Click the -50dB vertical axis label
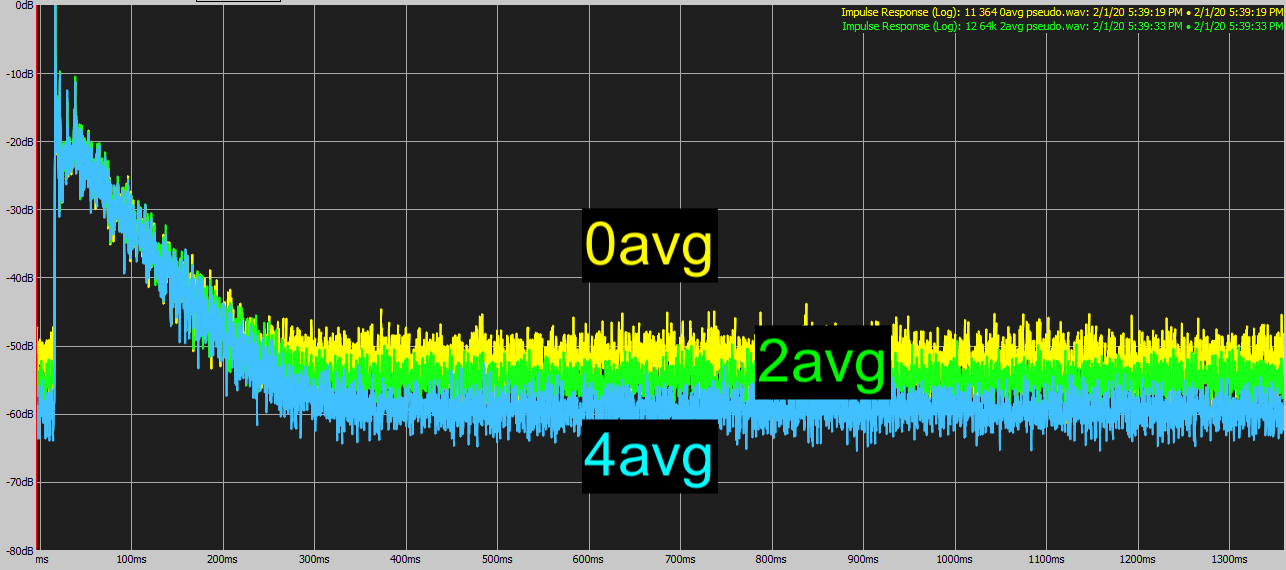Viewport: 1286px width, 570px height. point(20,346)
